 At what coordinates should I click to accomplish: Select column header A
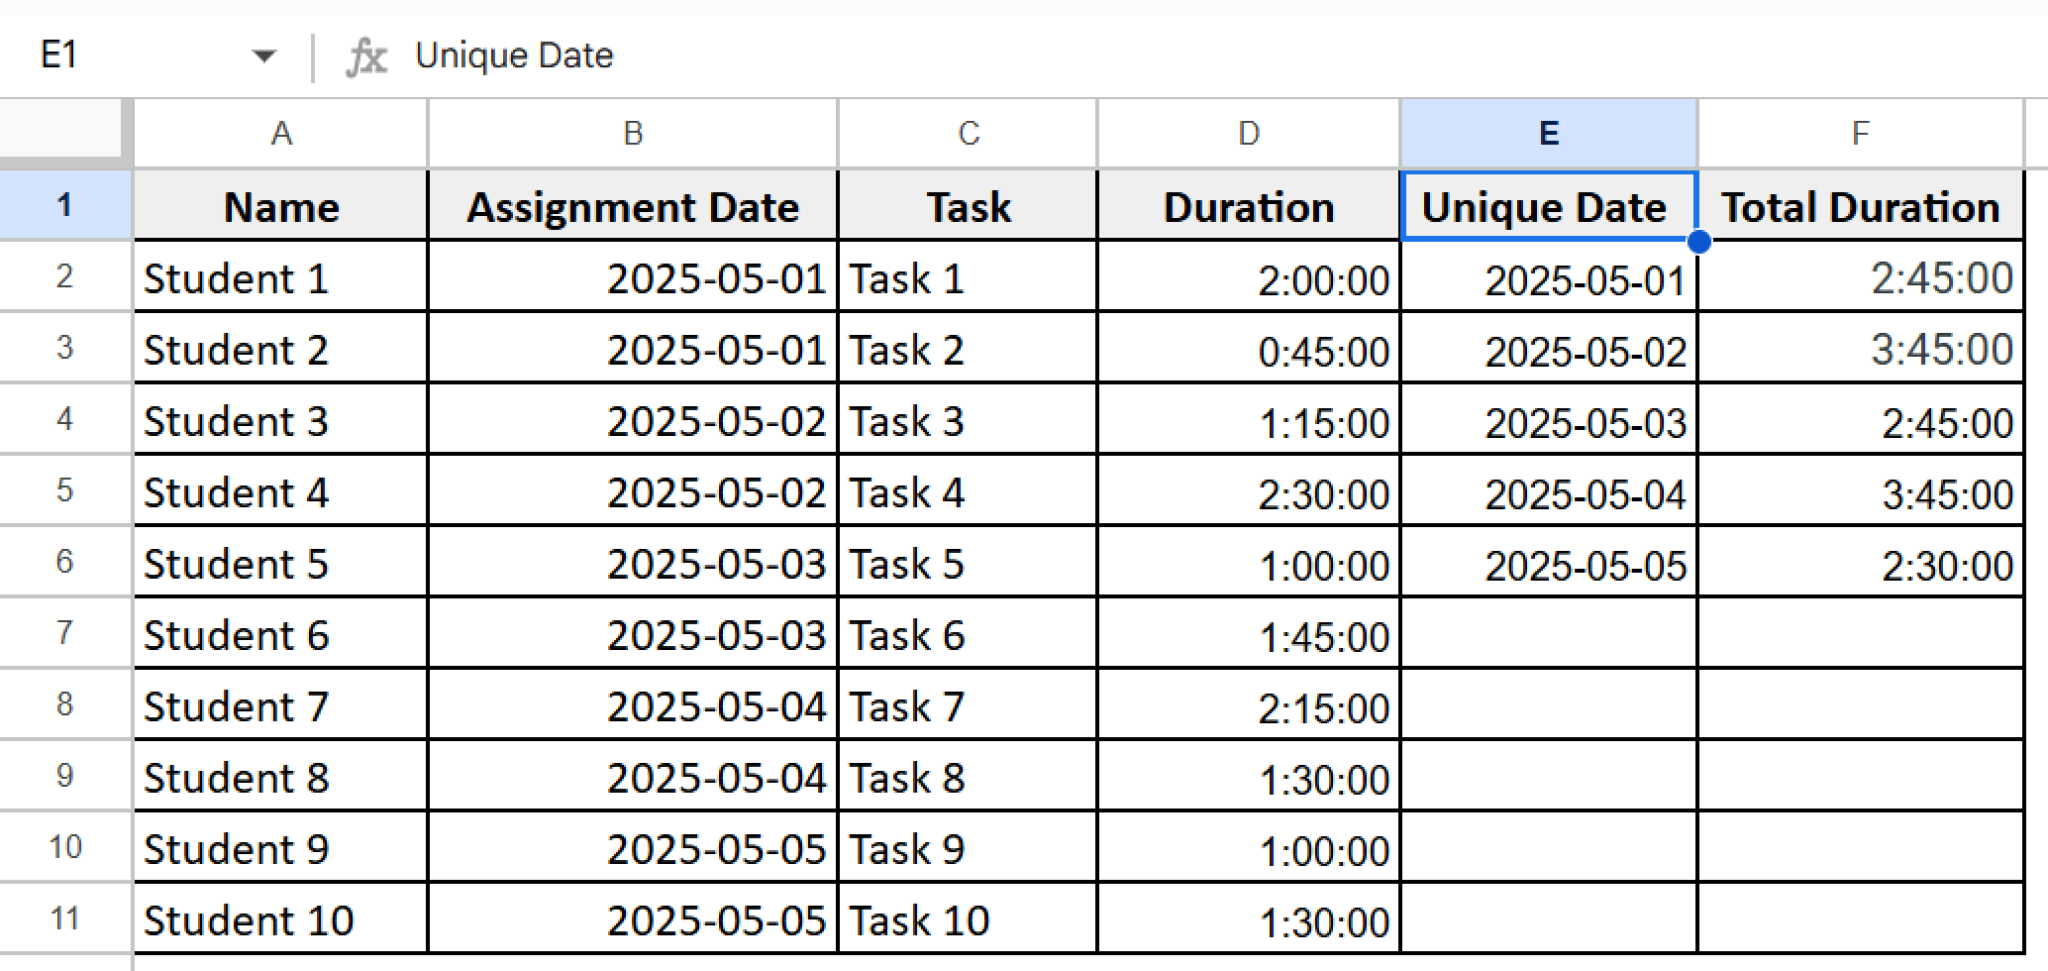(280, 132)
